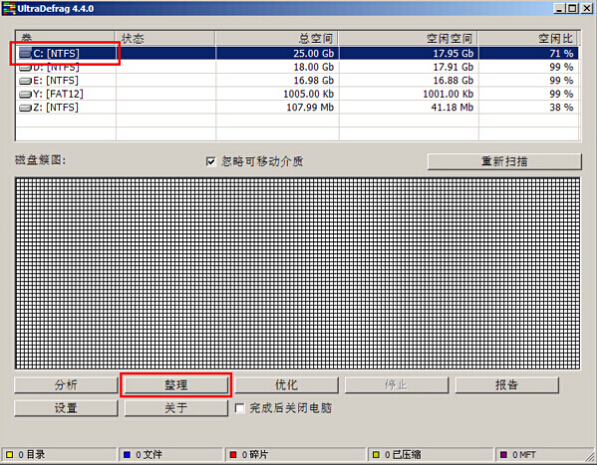This screenshot has width=597, height=465.
Task: Select the Z: NTFS drive icon
Action: (26, 108)
